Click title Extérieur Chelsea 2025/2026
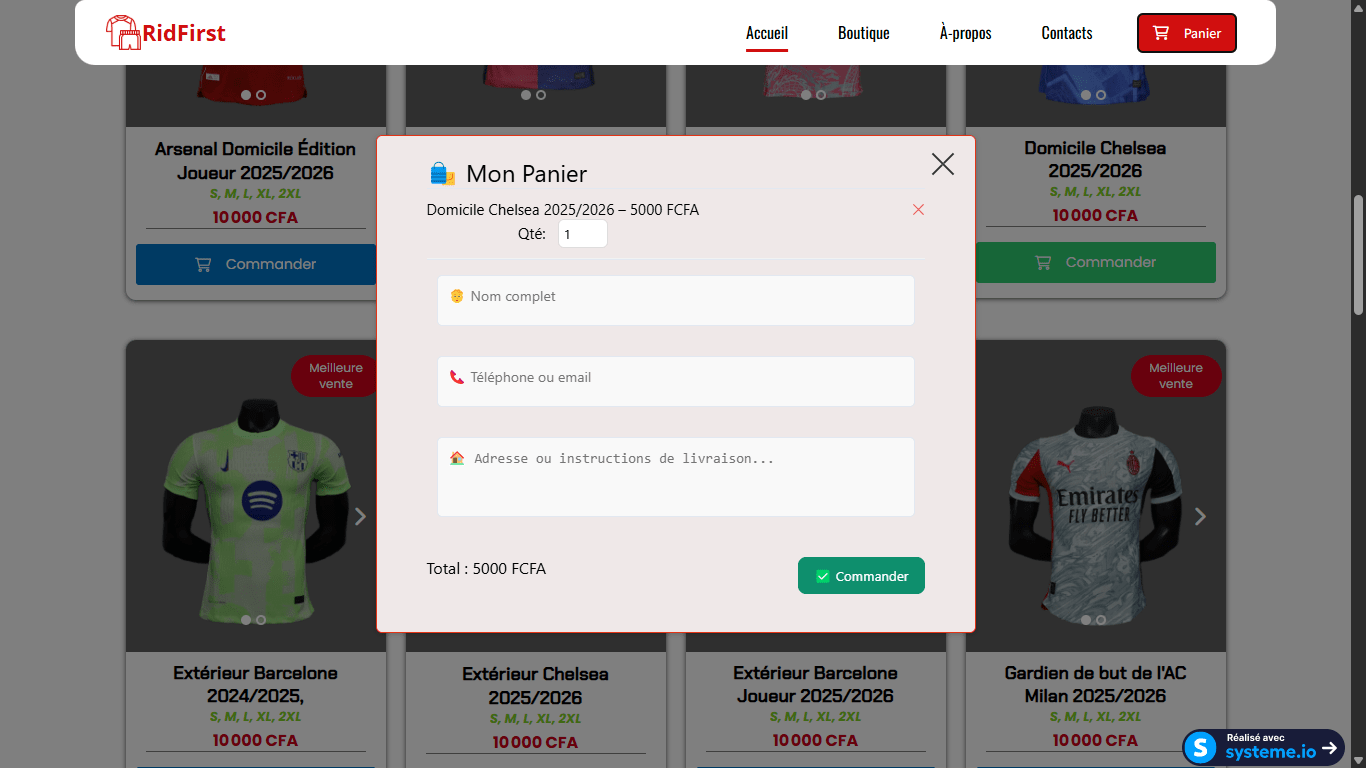Viewport: 1366px width, 768px height. (x=536, y=686)
